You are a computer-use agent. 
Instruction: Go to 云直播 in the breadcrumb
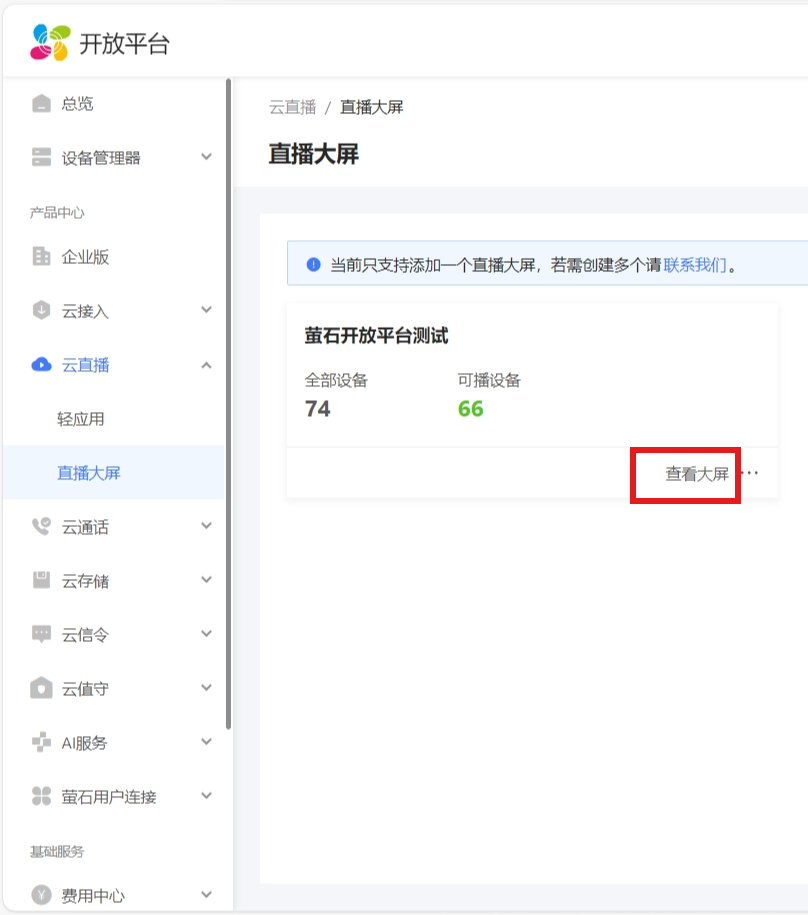tap(292, 107)
